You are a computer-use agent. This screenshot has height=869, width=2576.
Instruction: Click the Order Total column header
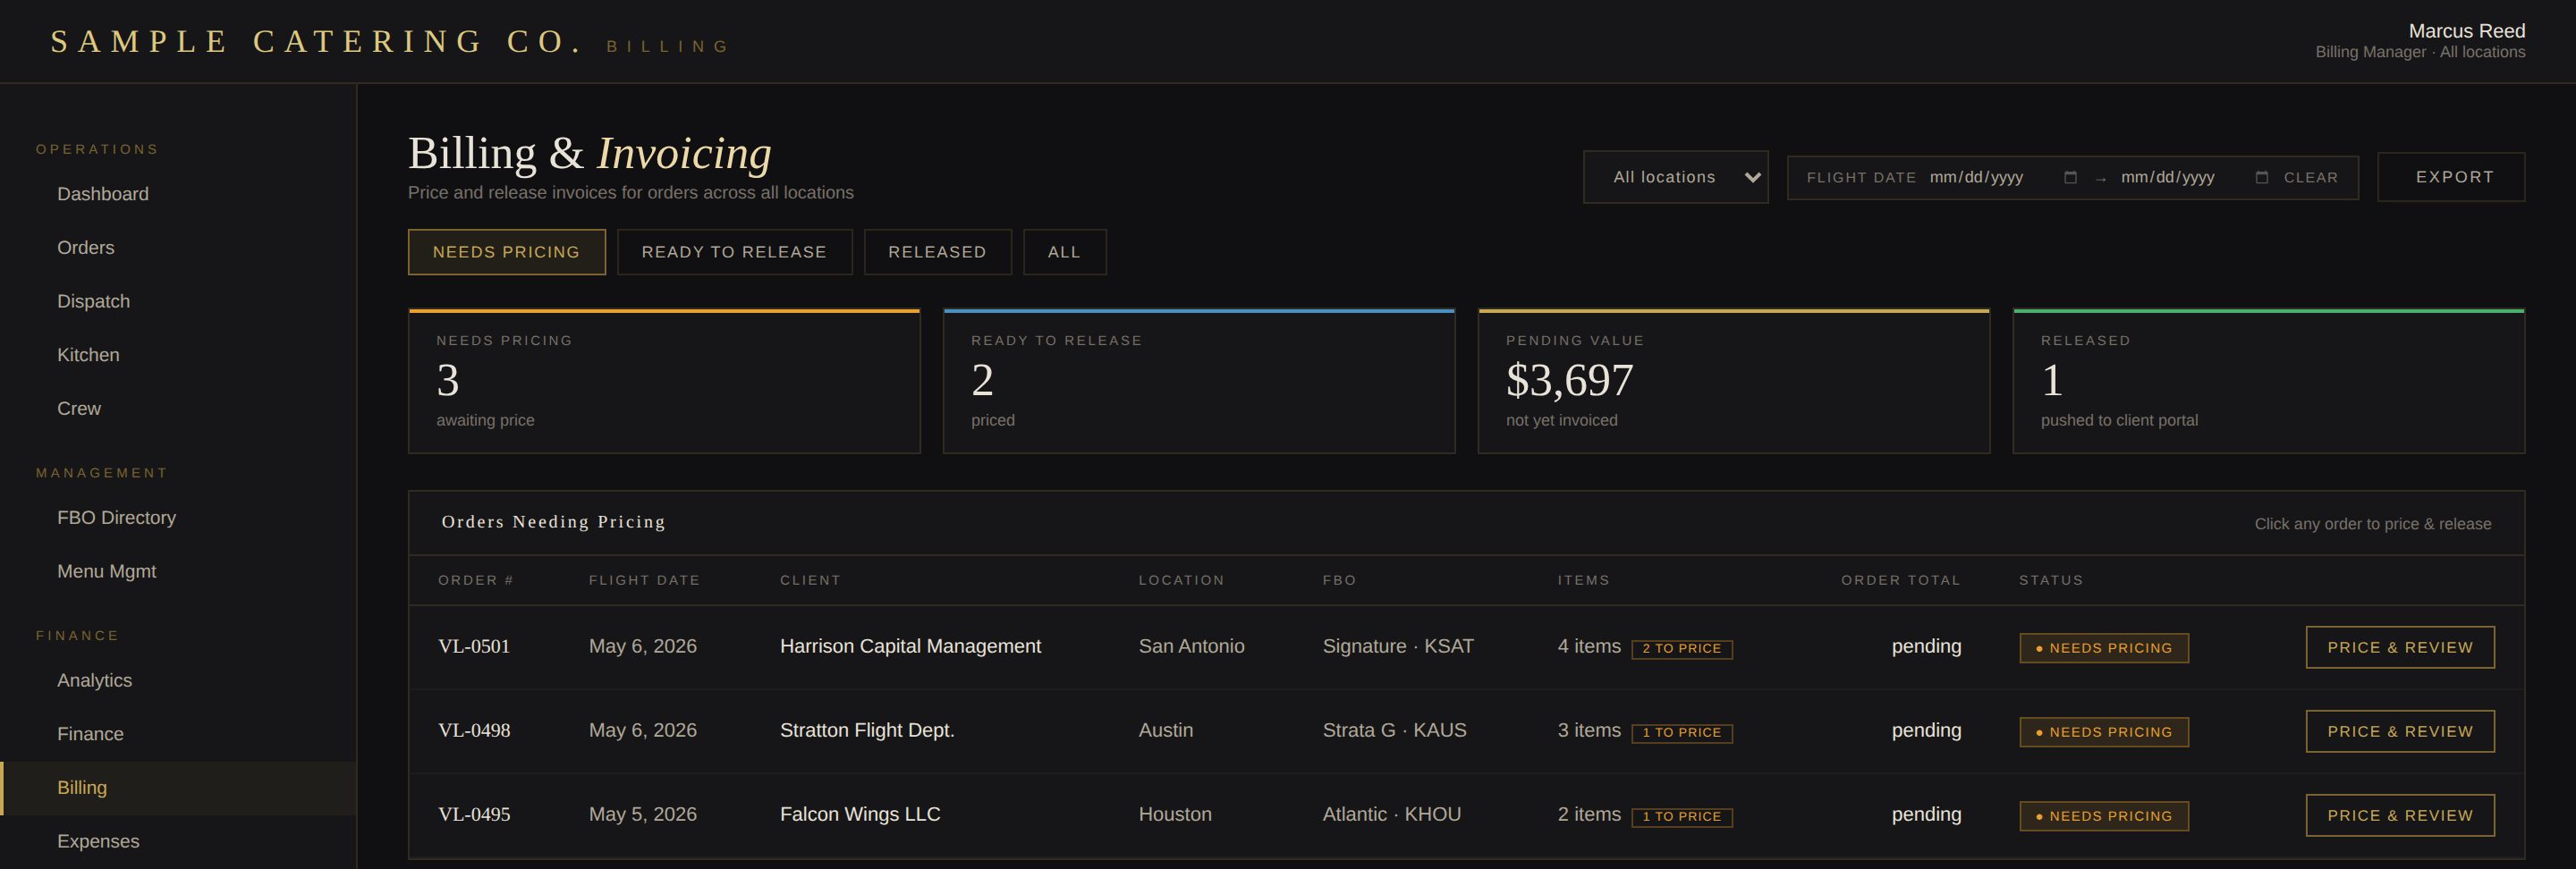pos(1900,580)
